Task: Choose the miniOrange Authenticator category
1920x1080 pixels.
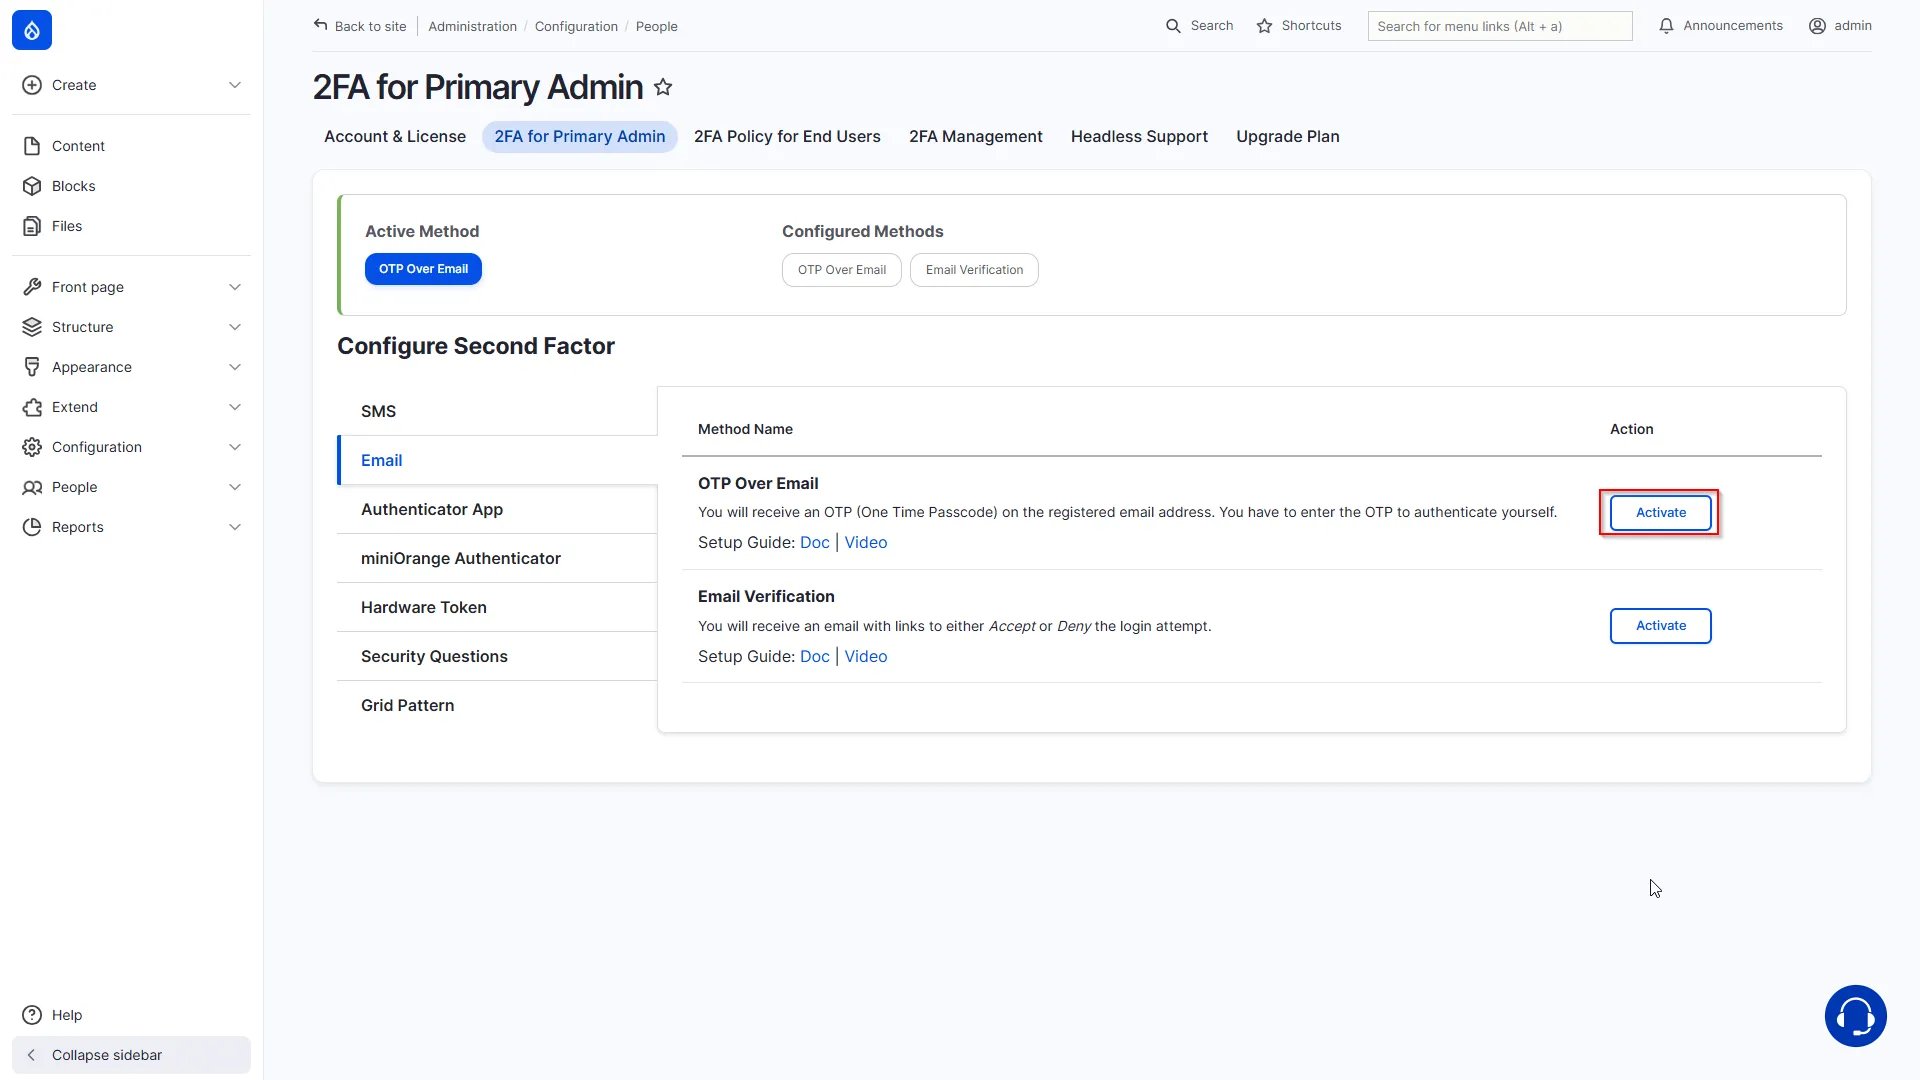Action: pyautogui.click(x=497, y=558)
